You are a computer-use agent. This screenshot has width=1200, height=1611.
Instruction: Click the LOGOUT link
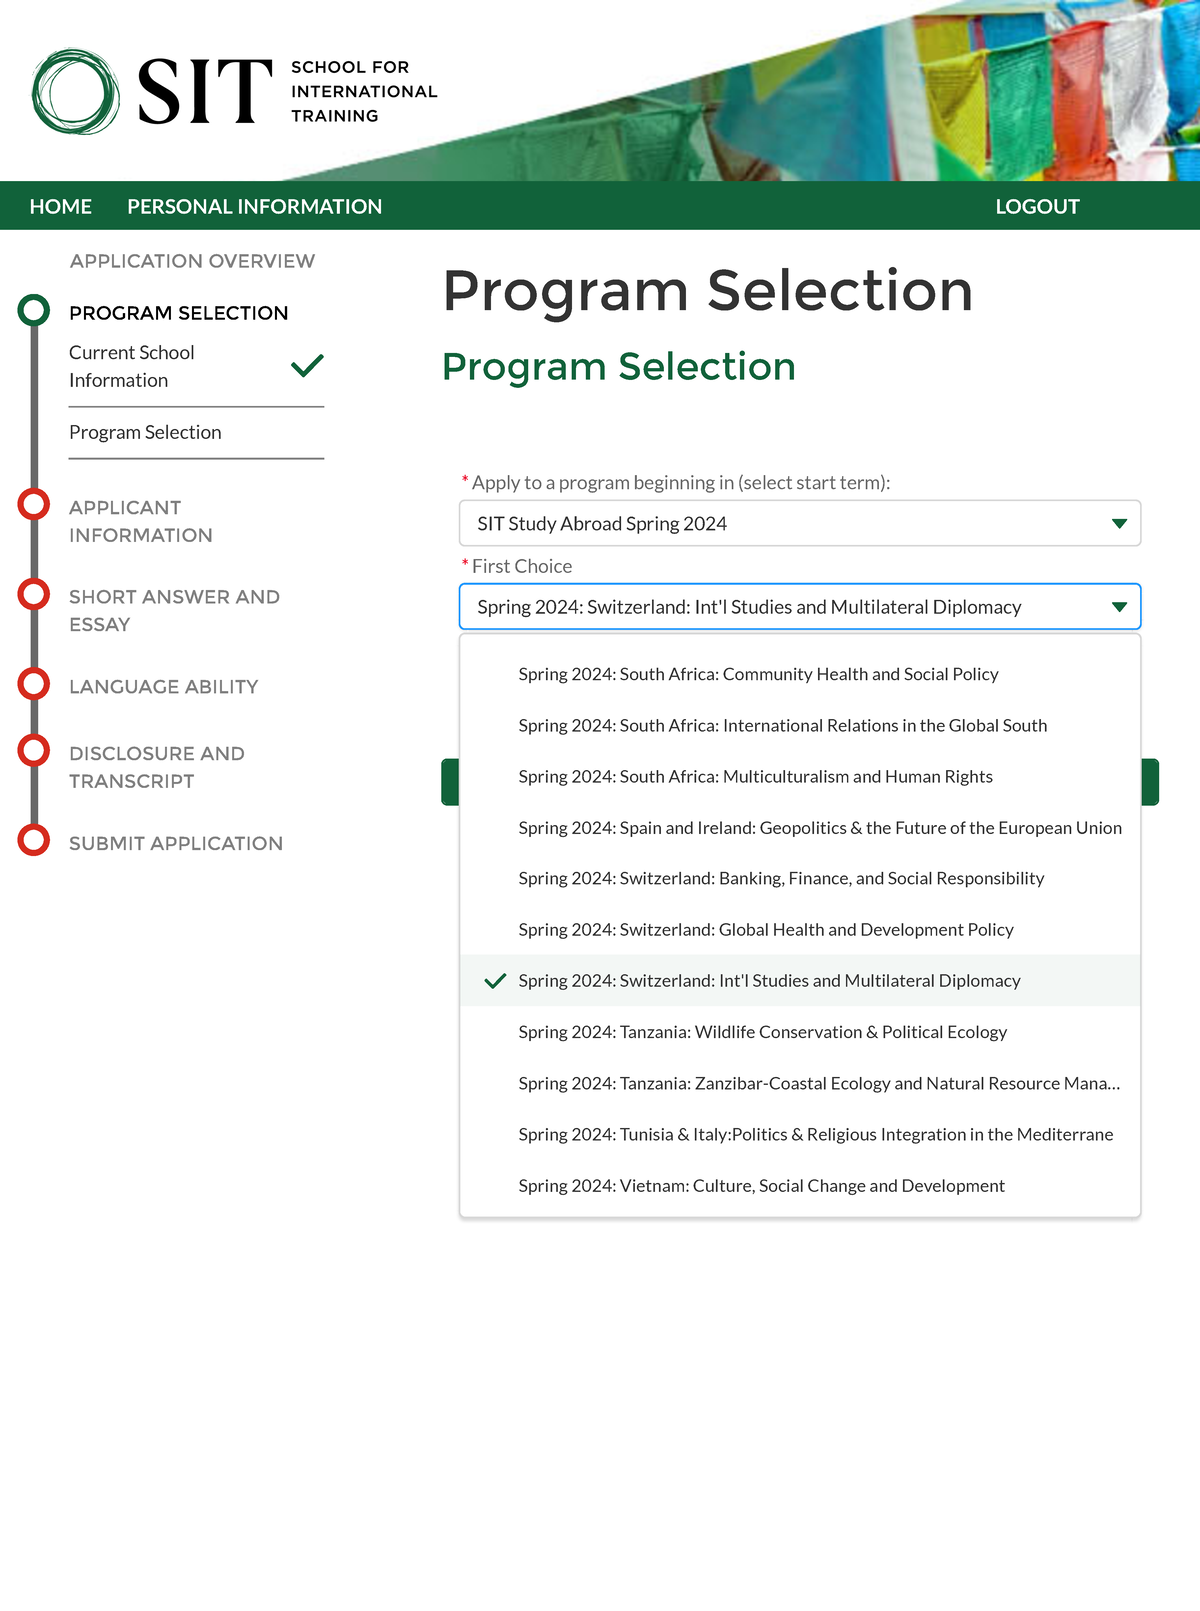[1037, 206]
